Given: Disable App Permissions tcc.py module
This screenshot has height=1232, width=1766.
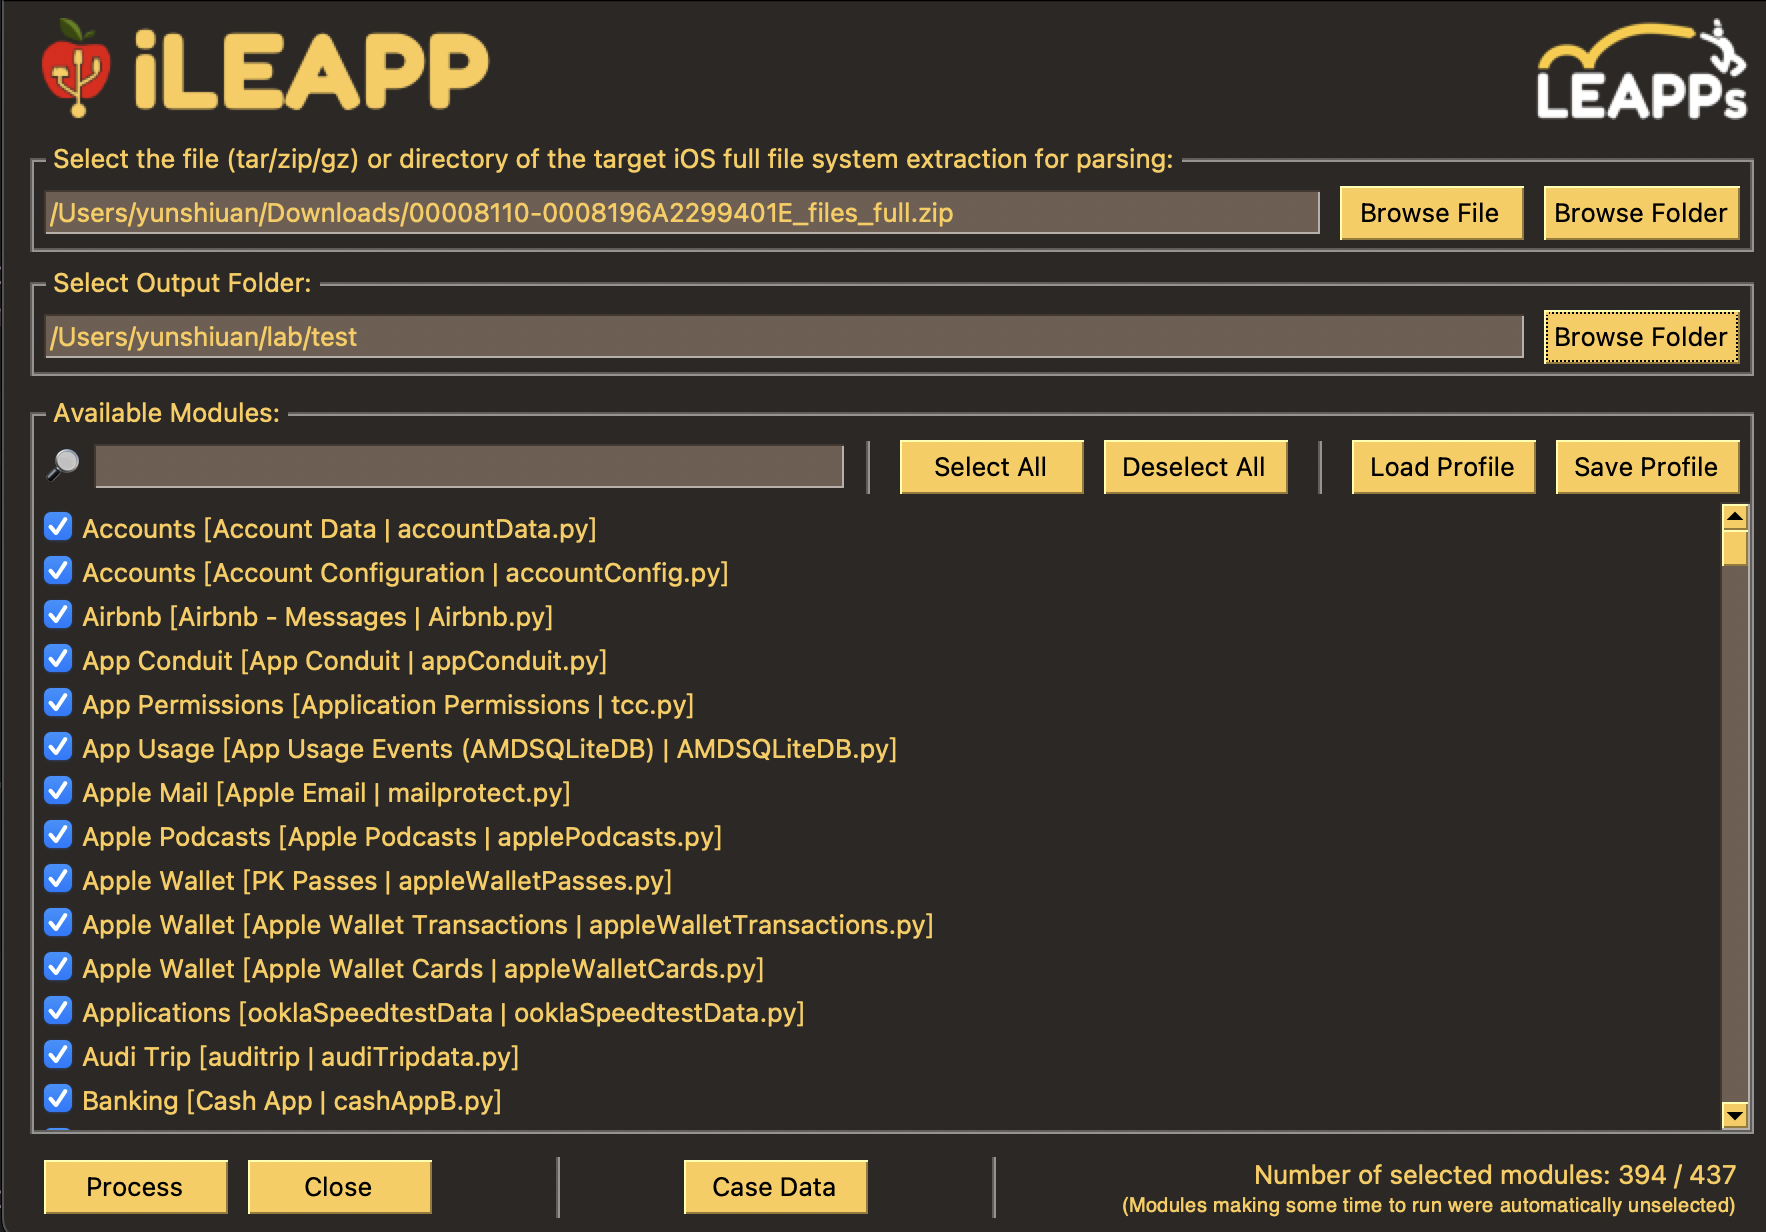Looking at the screenshot, I should tap(59, 703).
